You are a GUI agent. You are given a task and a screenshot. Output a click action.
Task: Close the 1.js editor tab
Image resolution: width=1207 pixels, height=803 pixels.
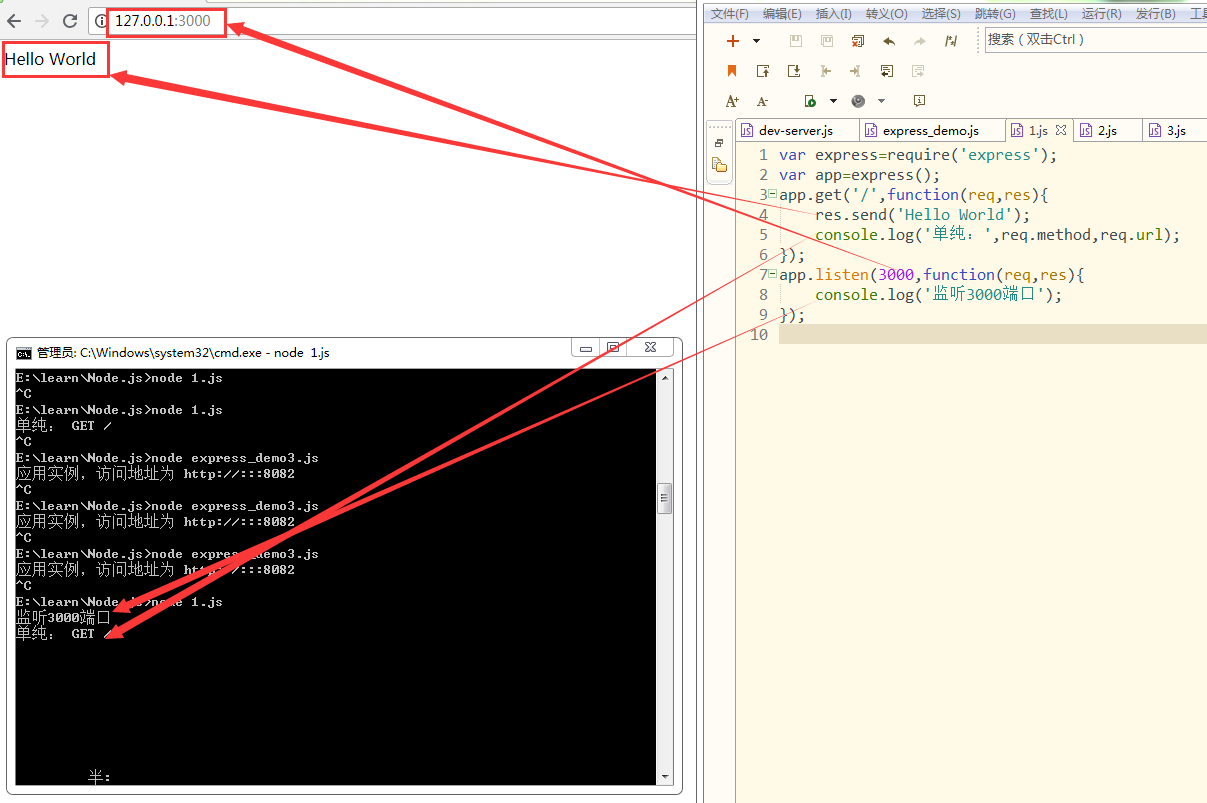pos(1061,130)
